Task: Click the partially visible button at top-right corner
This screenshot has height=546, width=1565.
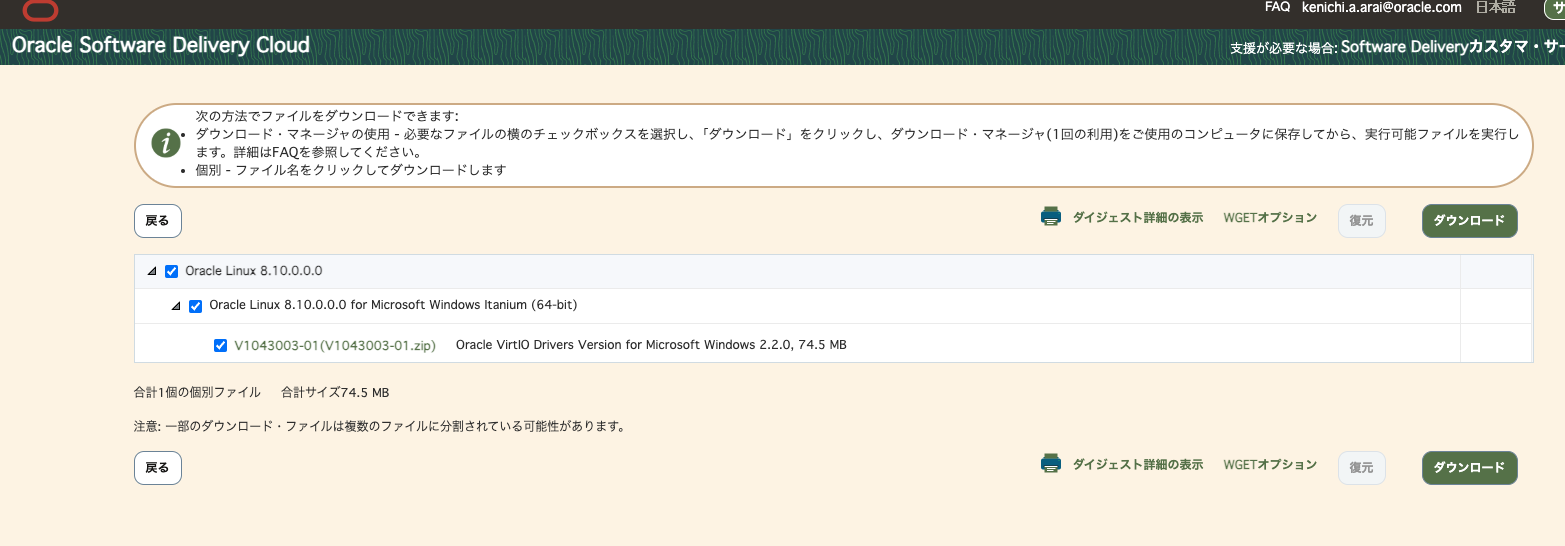Action: coord(1555,7)
